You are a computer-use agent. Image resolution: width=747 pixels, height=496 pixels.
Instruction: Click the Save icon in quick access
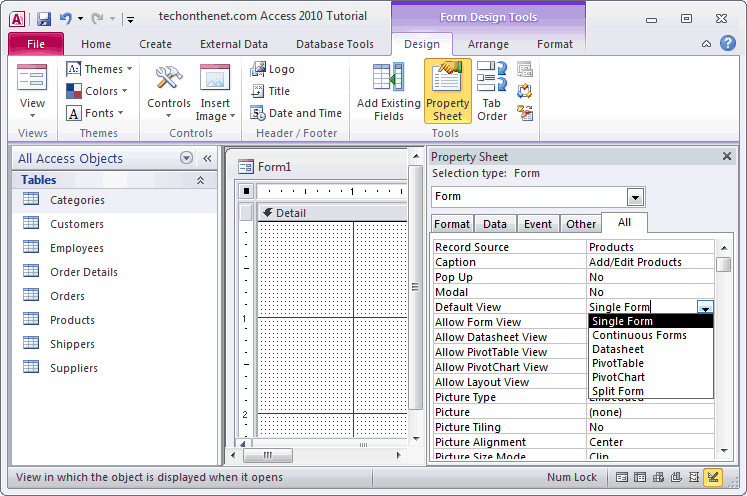(x=44, y=19)
